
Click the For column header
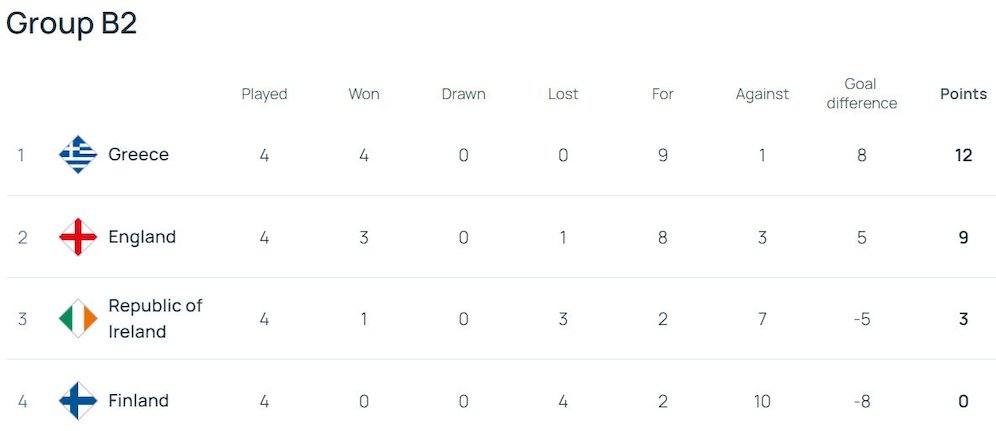(x=663, y=94)
